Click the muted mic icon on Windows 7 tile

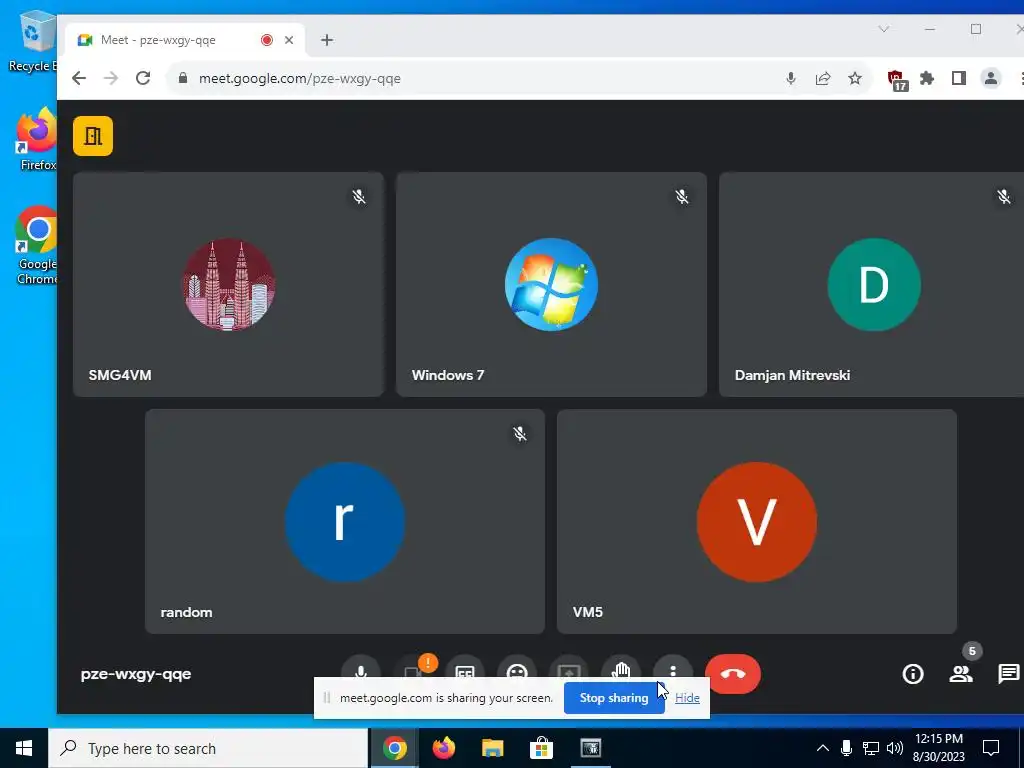coord(682,197)
